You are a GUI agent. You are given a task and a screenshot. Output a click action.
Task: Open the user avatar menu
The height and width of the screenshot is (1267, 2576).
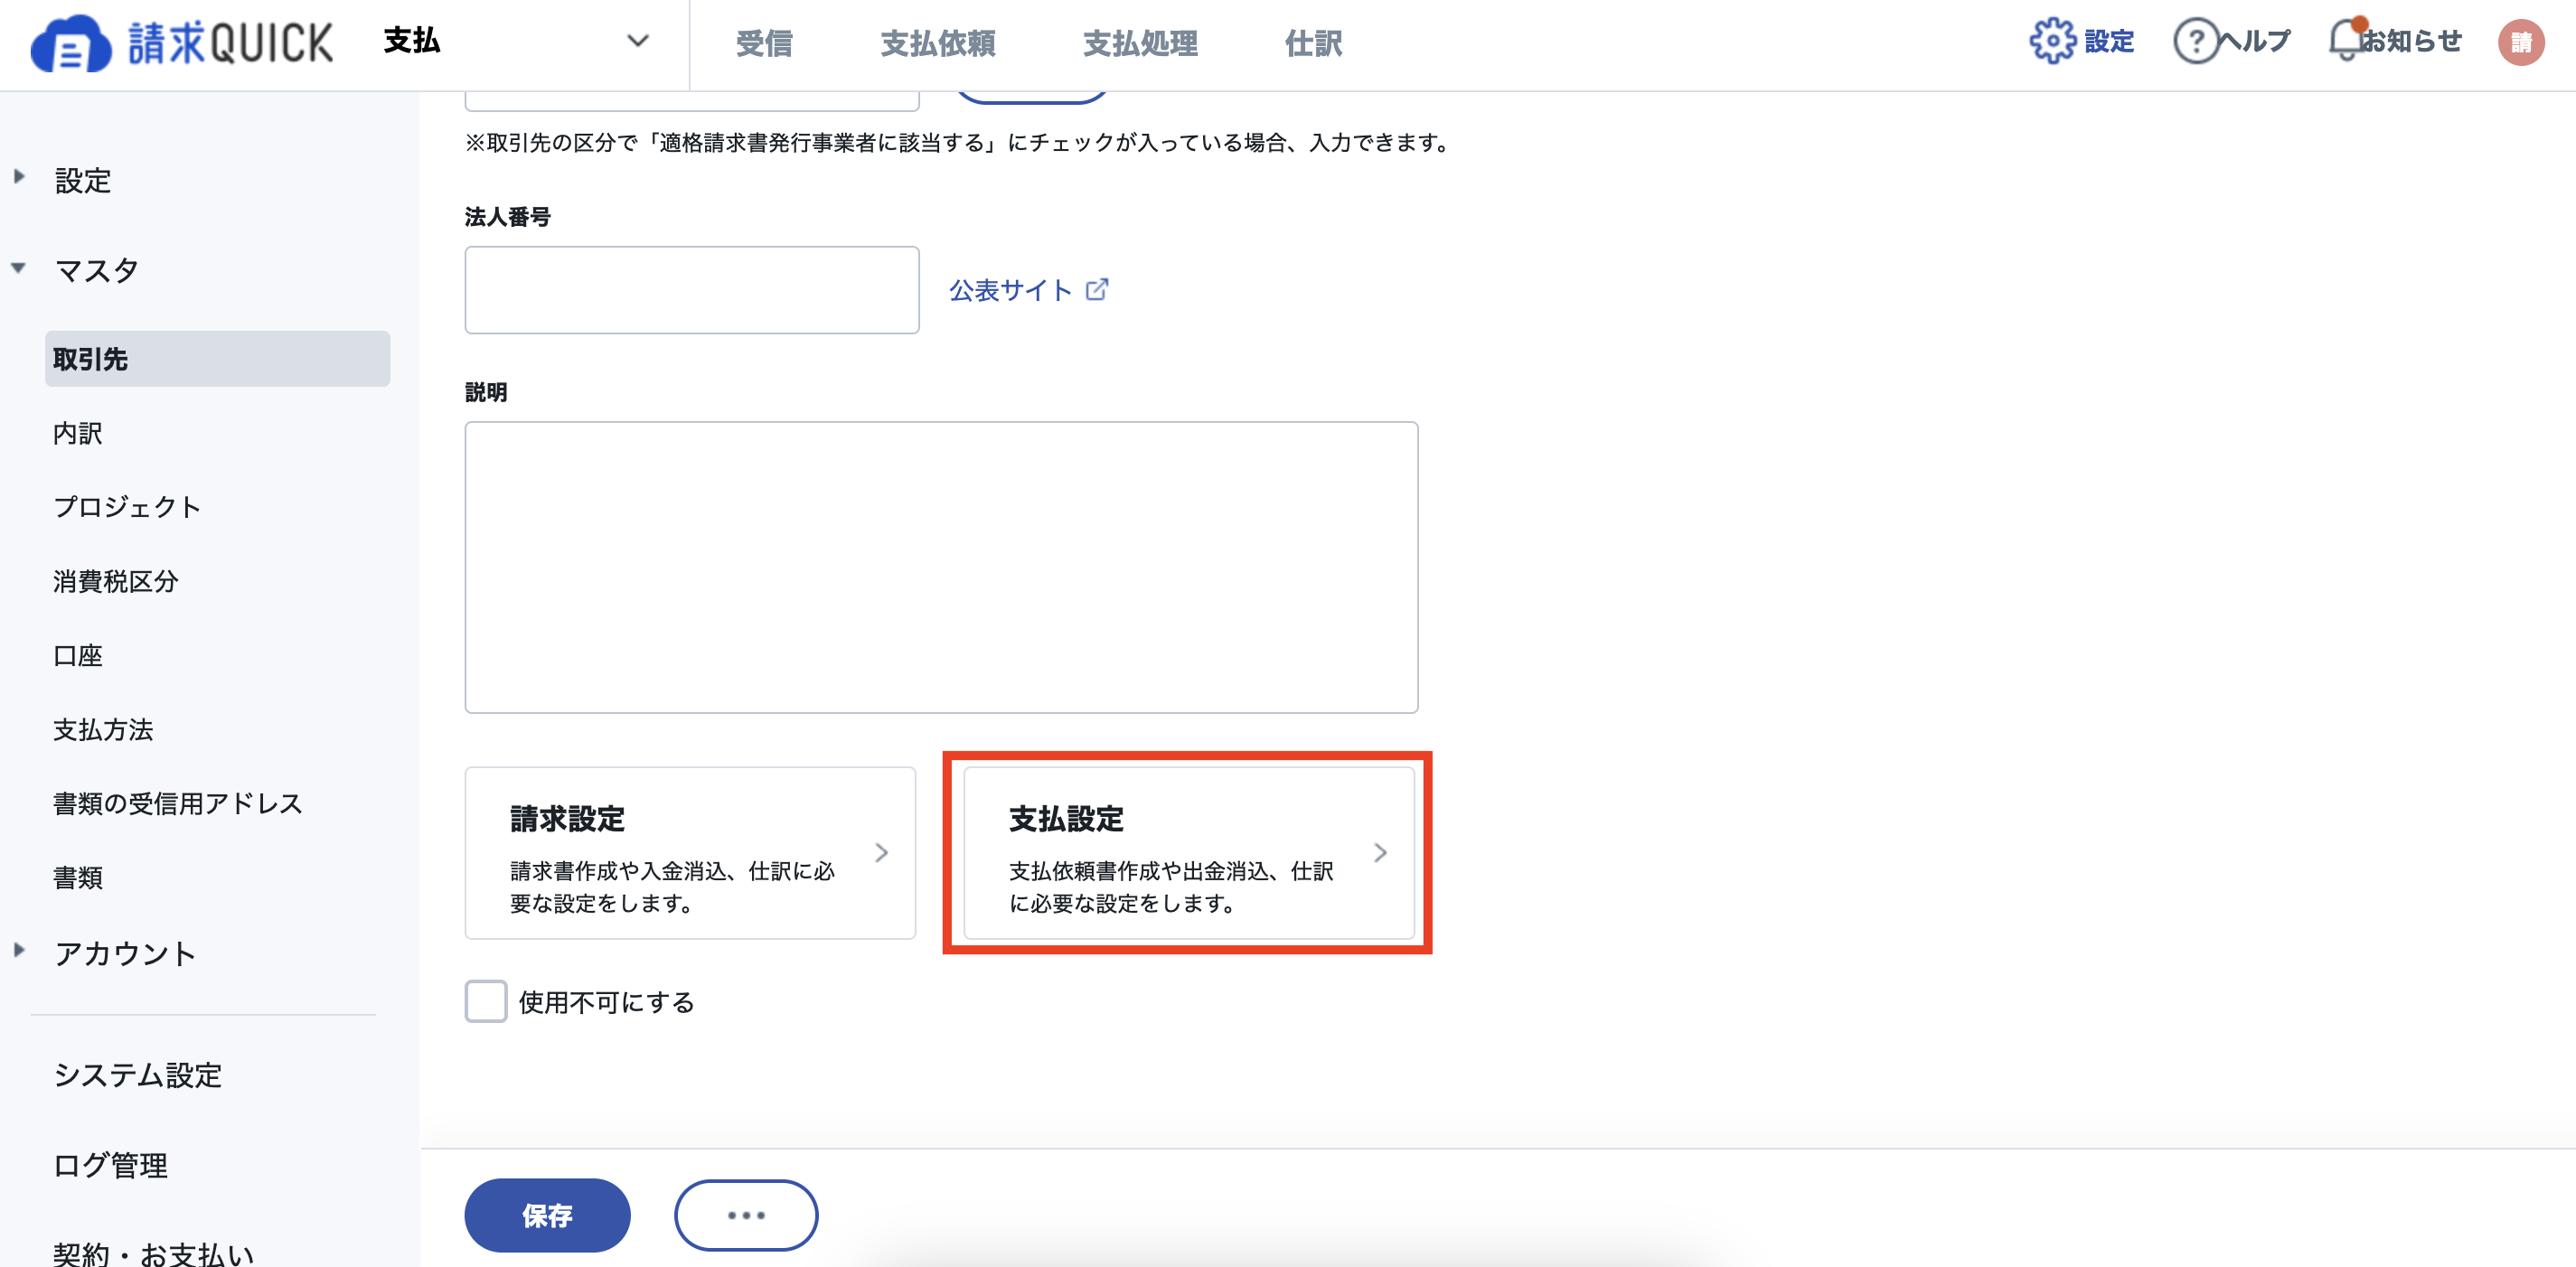[2520, 42]
